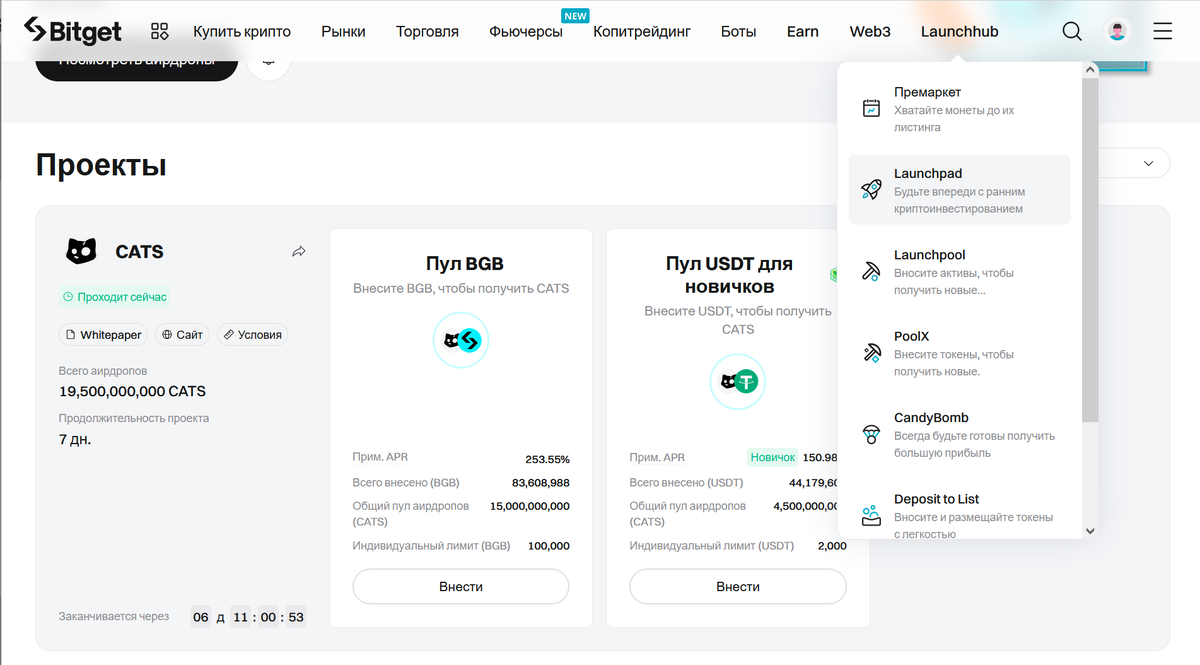Screen dimensions: 1200x665
Task: Click the Проходит сейчас status badge
Action: [114, 297]
